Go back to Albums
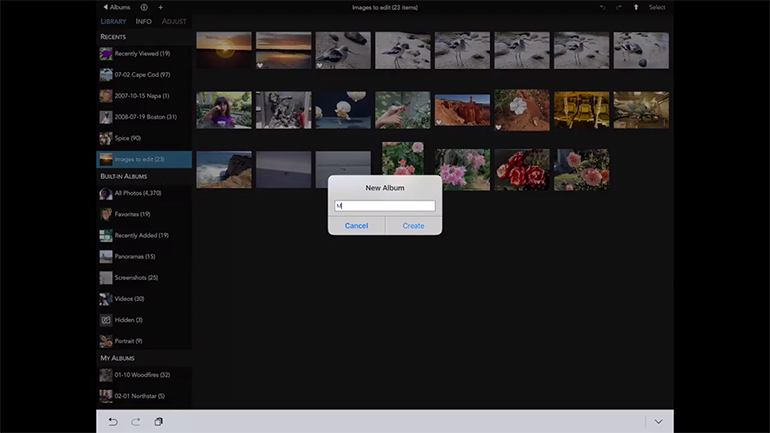The width and height of the screenshot is (770, 433). [117, 7]
